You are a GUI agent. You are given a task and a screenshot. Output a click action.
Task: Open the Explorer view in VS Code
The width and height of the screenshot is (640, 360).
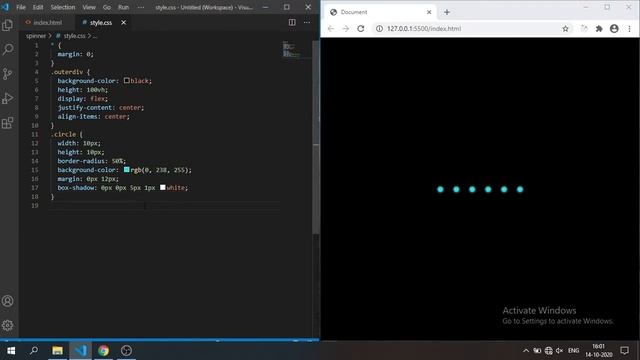tap(7, 25)
